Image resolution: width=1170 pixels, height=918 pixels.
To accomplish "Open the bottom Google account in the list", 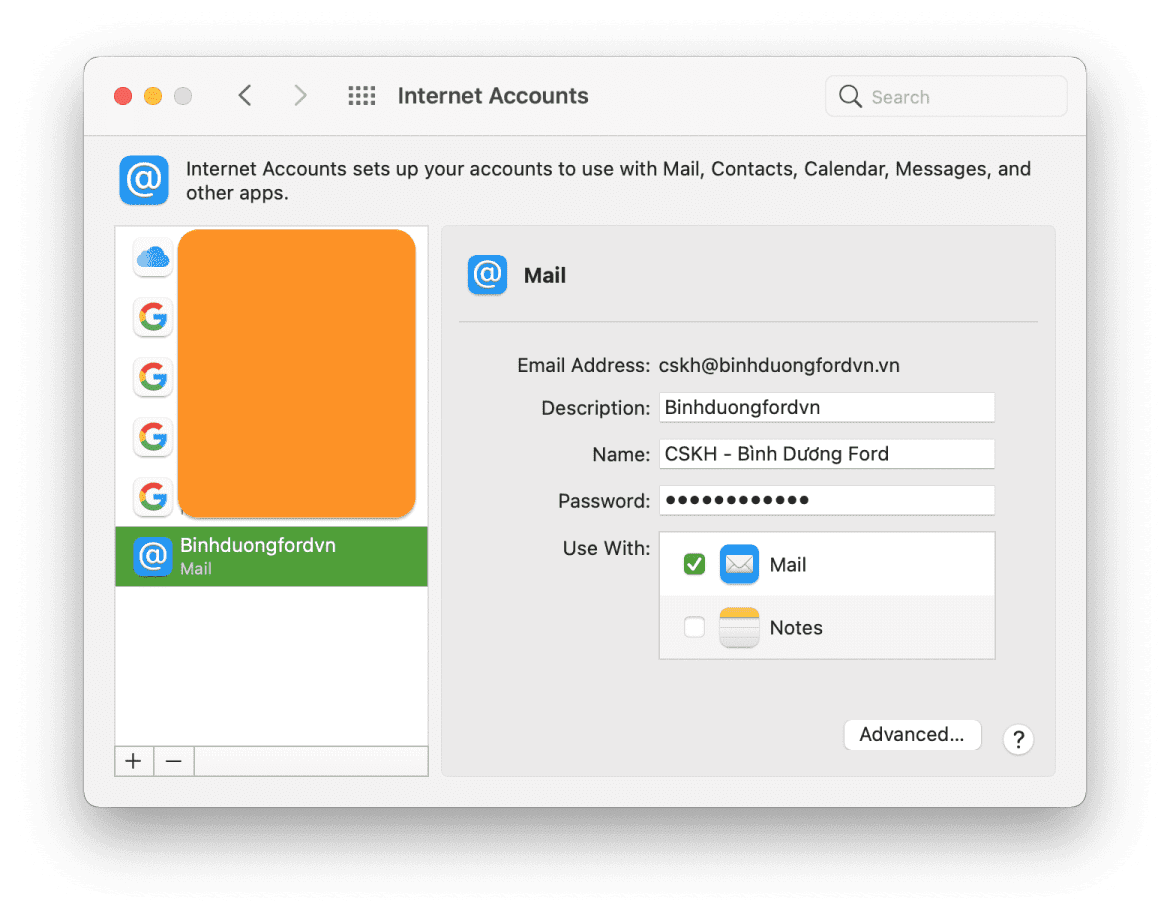I will (152, 497).
